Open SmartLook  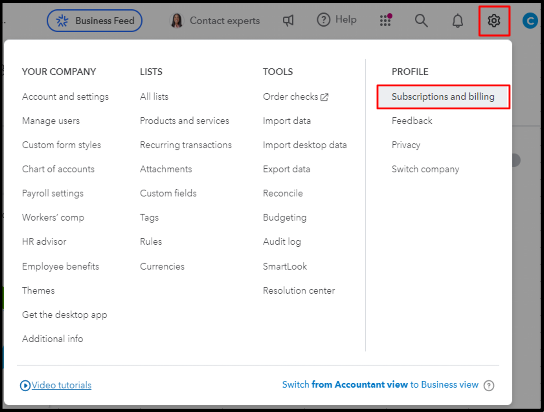click(285, 266)
